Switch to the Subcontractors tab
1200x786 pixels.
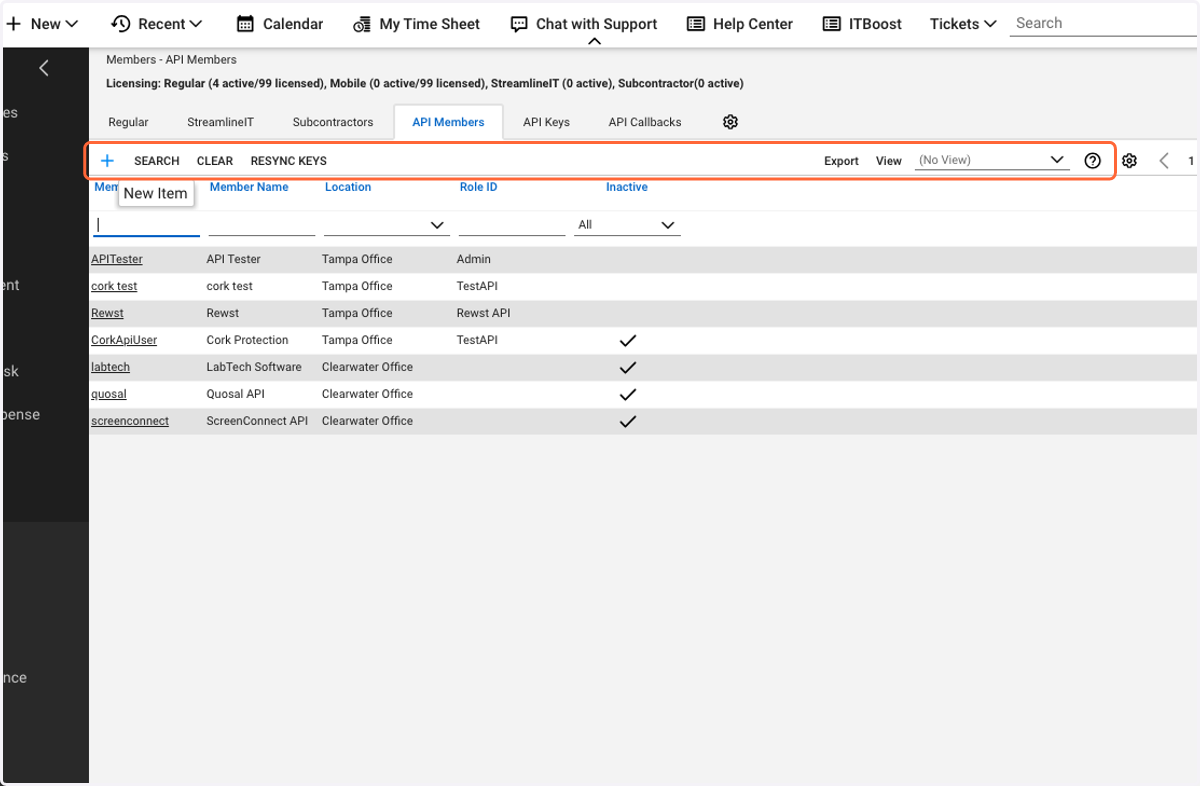pos(333,122)
